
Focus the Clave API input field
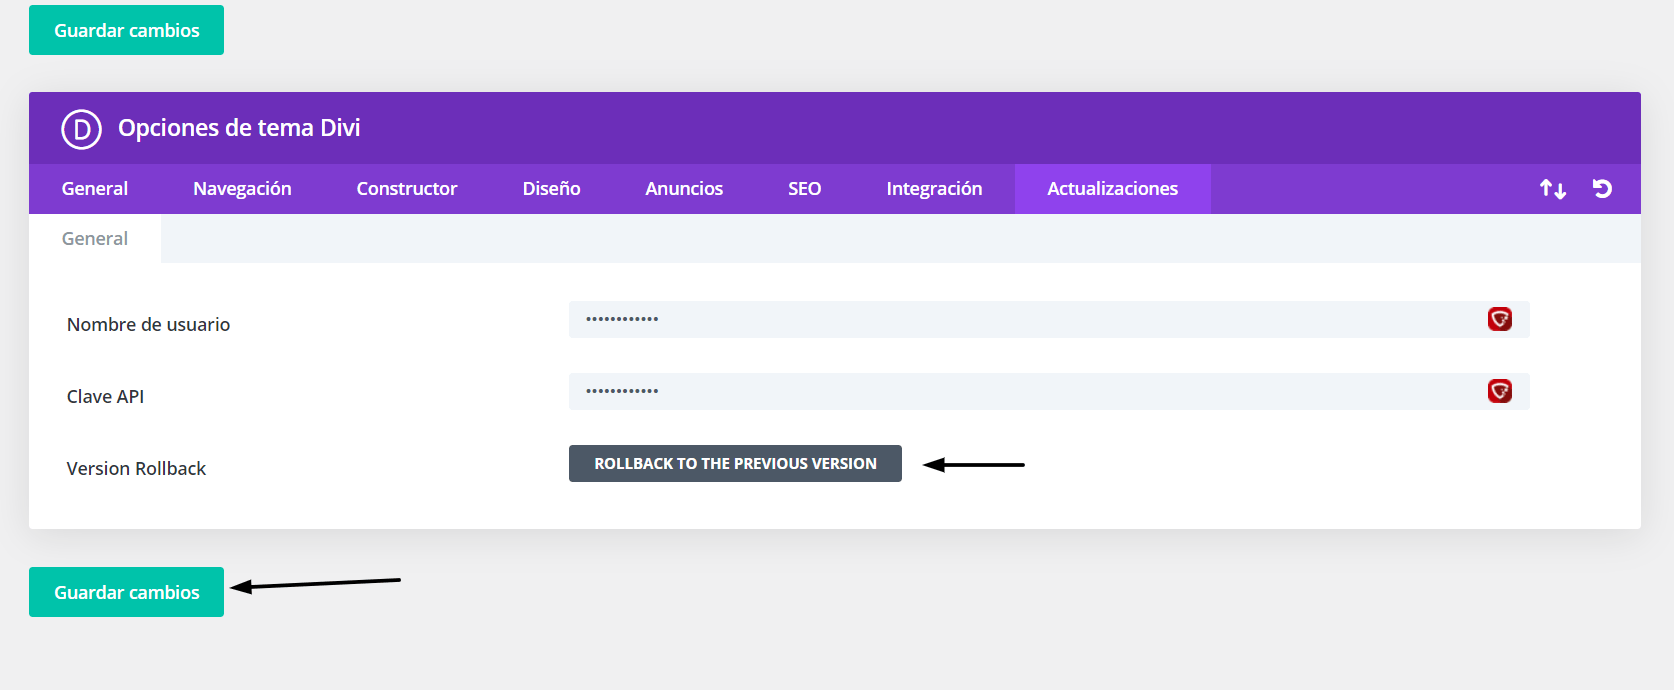1049,392
